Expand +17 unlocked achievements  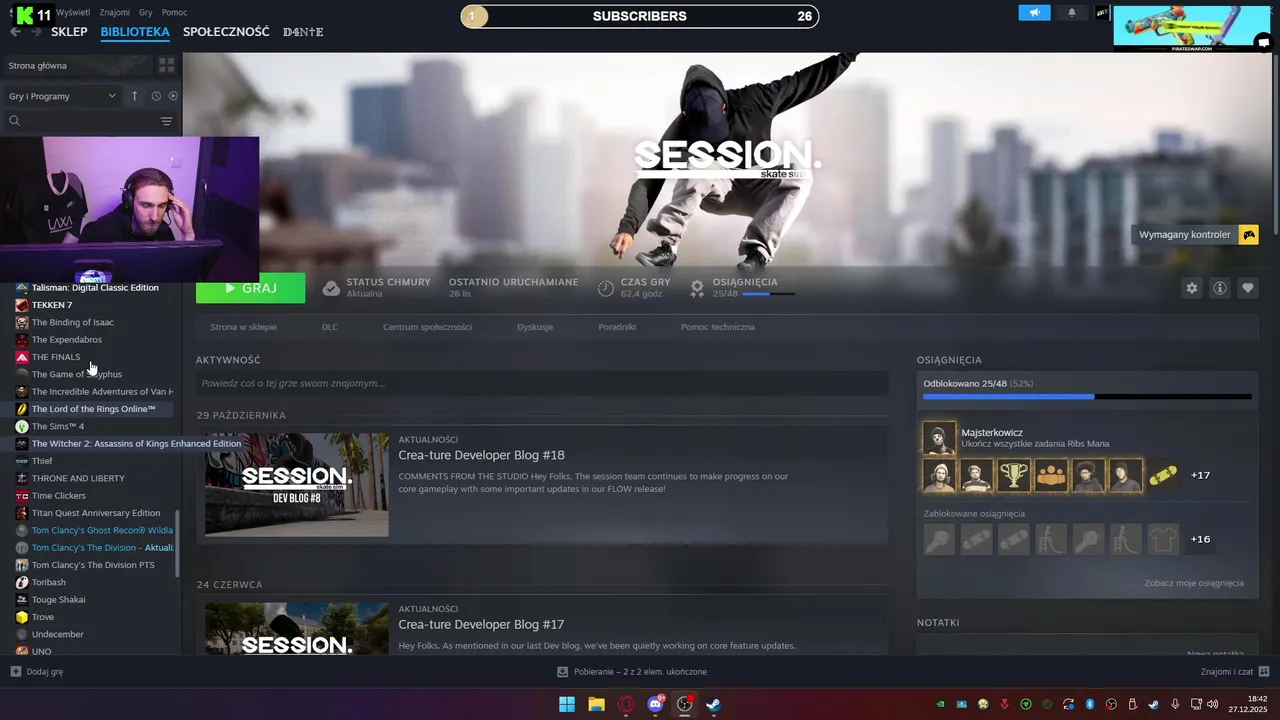pos(1201,476)
